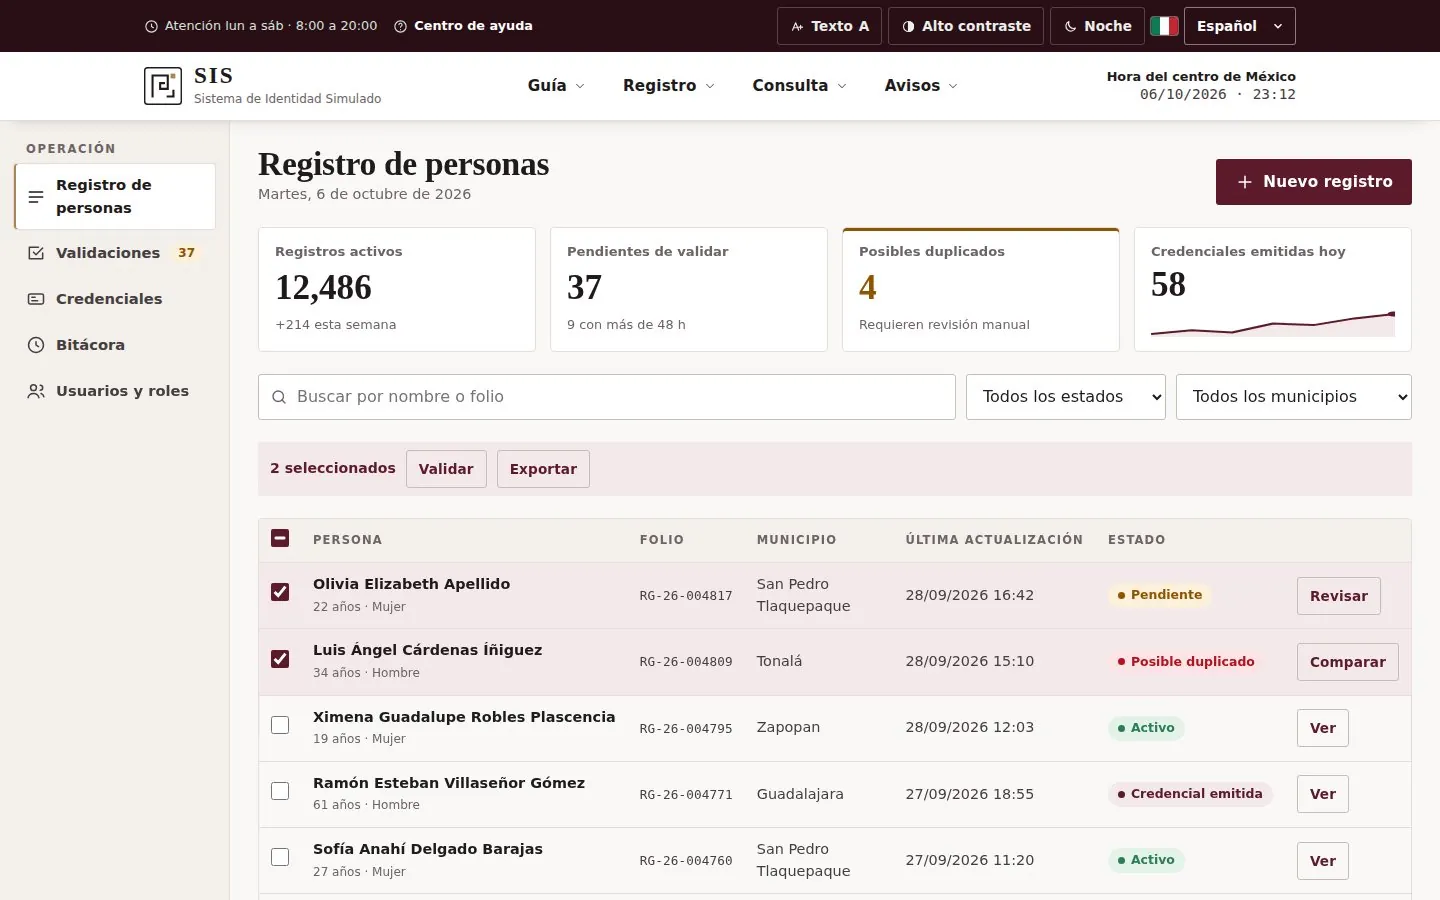Uncheck Luis Ángel Cárdenas Íñiguez checkbox
Screen dimensions: 1440x900
[x=280, y=659]
